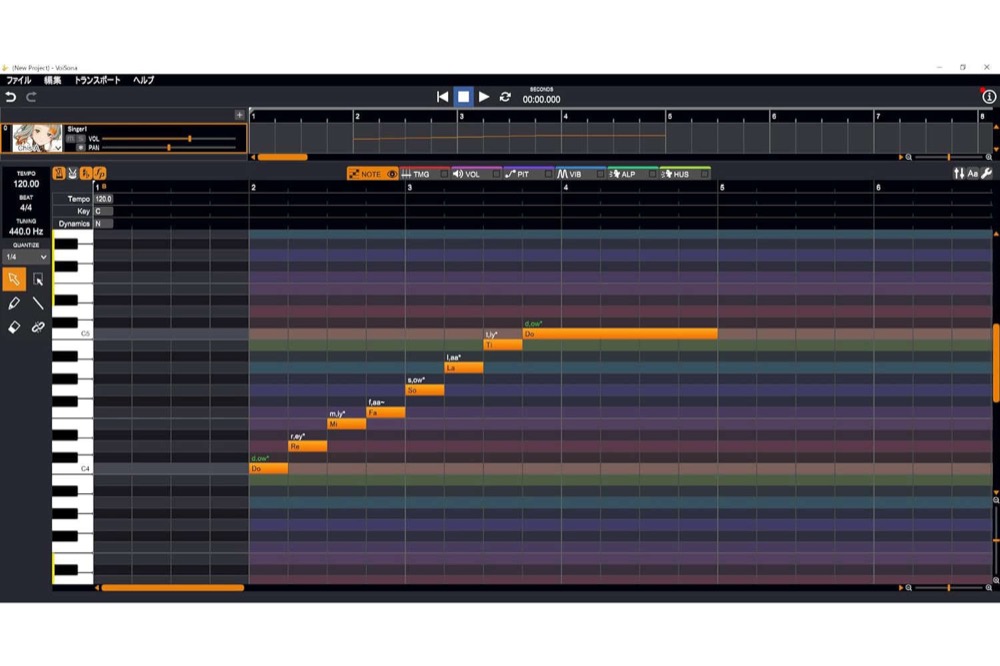Add a new track with plus button
Image resolution: width=1000 pixels, height=666 pixels.
tap(239, 115)
